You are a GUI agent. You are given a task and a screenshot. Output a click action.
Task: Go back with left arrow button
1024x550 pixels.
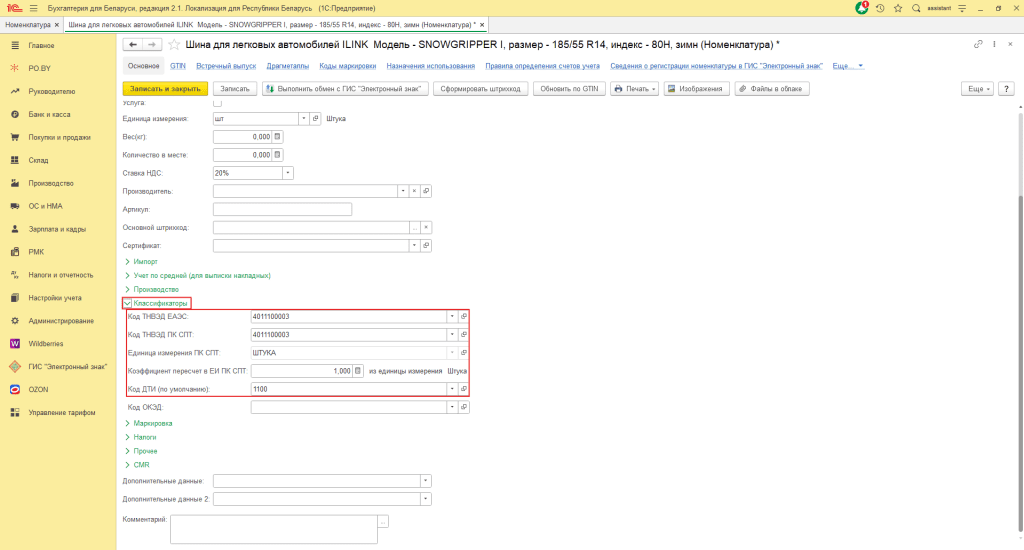click(133, 44)
